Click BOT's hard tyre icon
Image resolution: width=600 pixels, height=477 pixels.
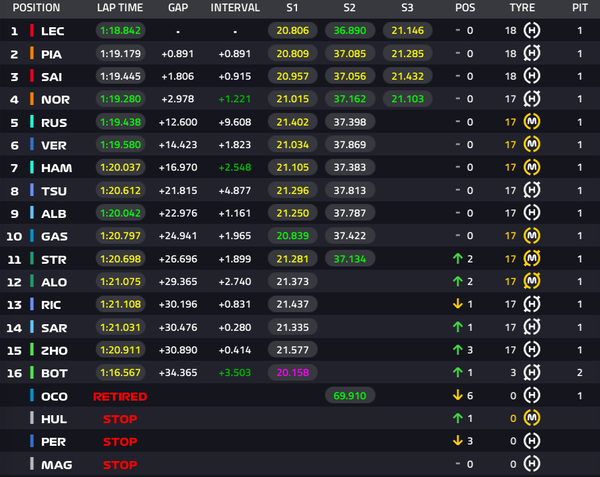[x=532, y=373]
